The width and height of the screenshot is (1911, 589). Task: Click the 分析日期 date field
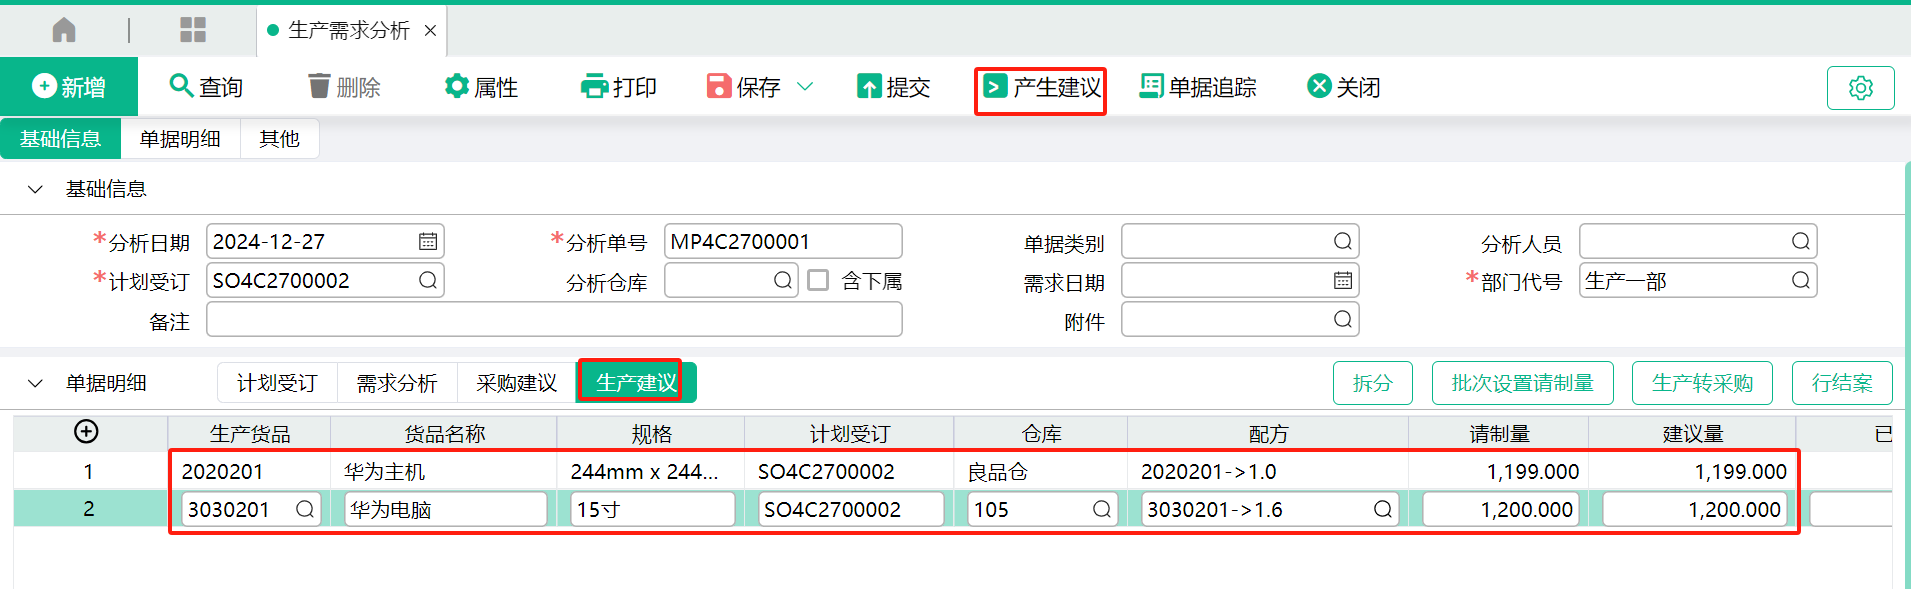pyautogui.click(x=325, y=241)
